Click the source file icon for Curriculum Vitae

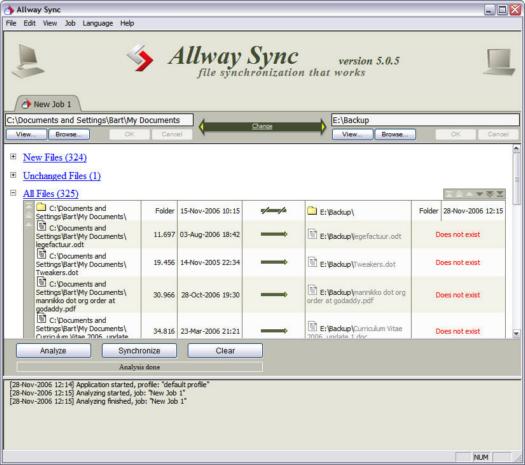[x=41, y=318]
